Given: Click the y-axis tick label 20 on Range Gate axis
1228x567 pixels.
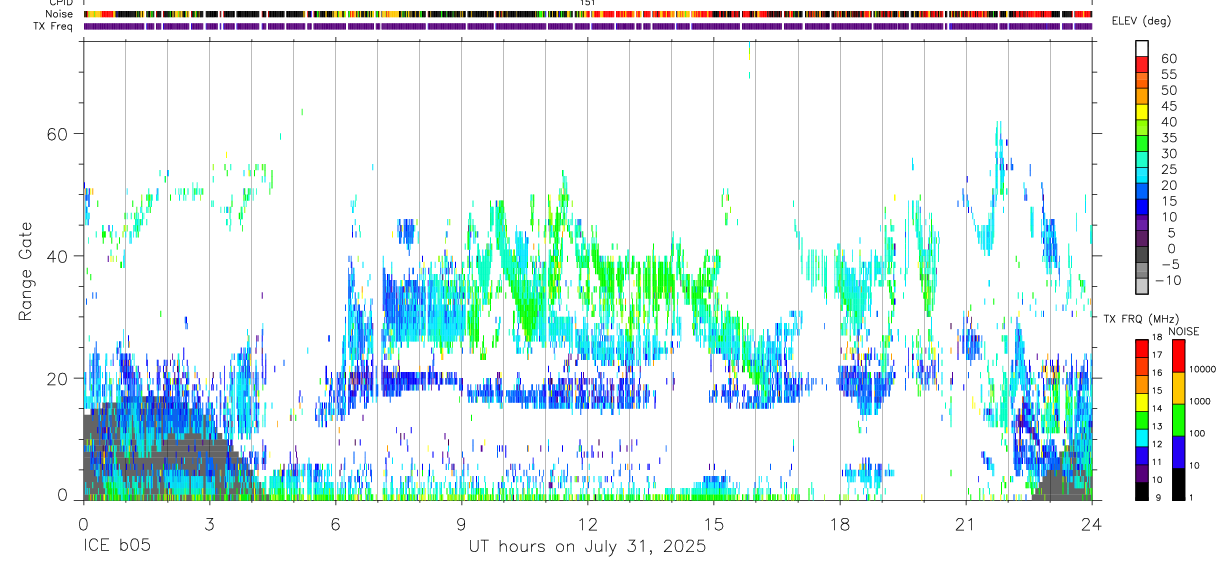Looking at the screenshot, I should click(59, 378).
